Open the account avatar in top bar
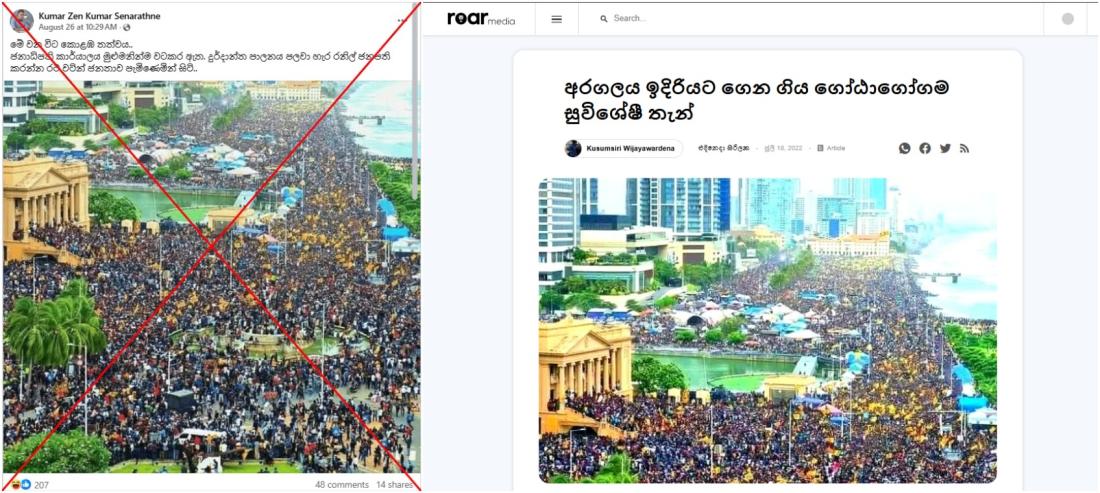The height and width of the screenshot is (493, 1100). [x=1068, y=19]
